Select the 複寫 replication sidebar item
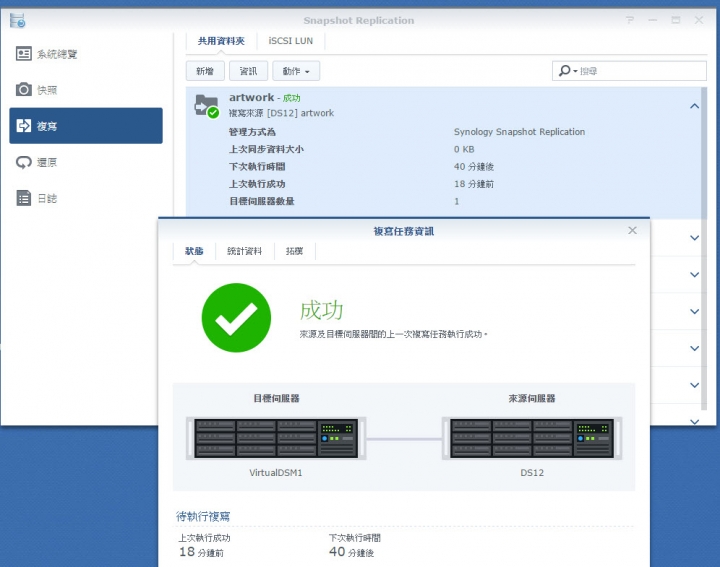Screen dimensions: 720x567 (86, 126)
